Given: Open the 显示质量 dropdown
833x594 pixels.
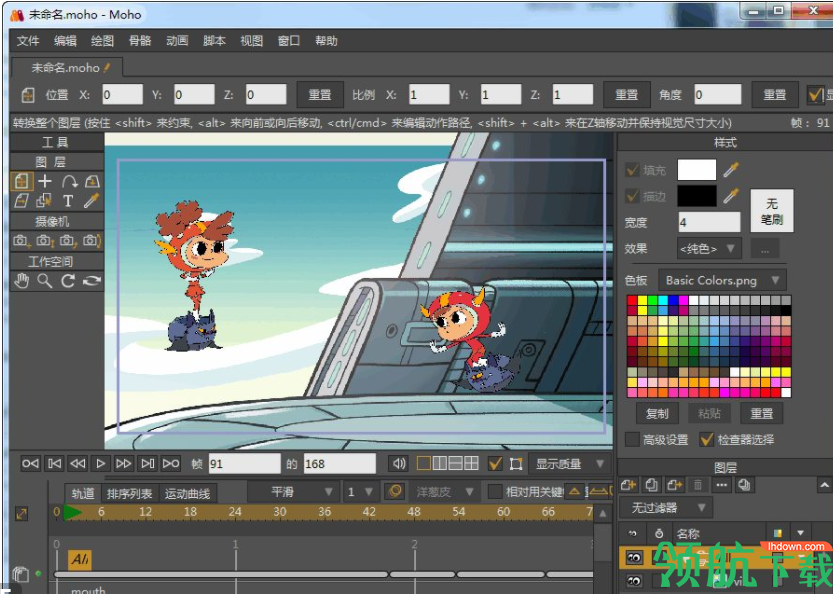Looking at the screenshot, I should tap(571, 464).
